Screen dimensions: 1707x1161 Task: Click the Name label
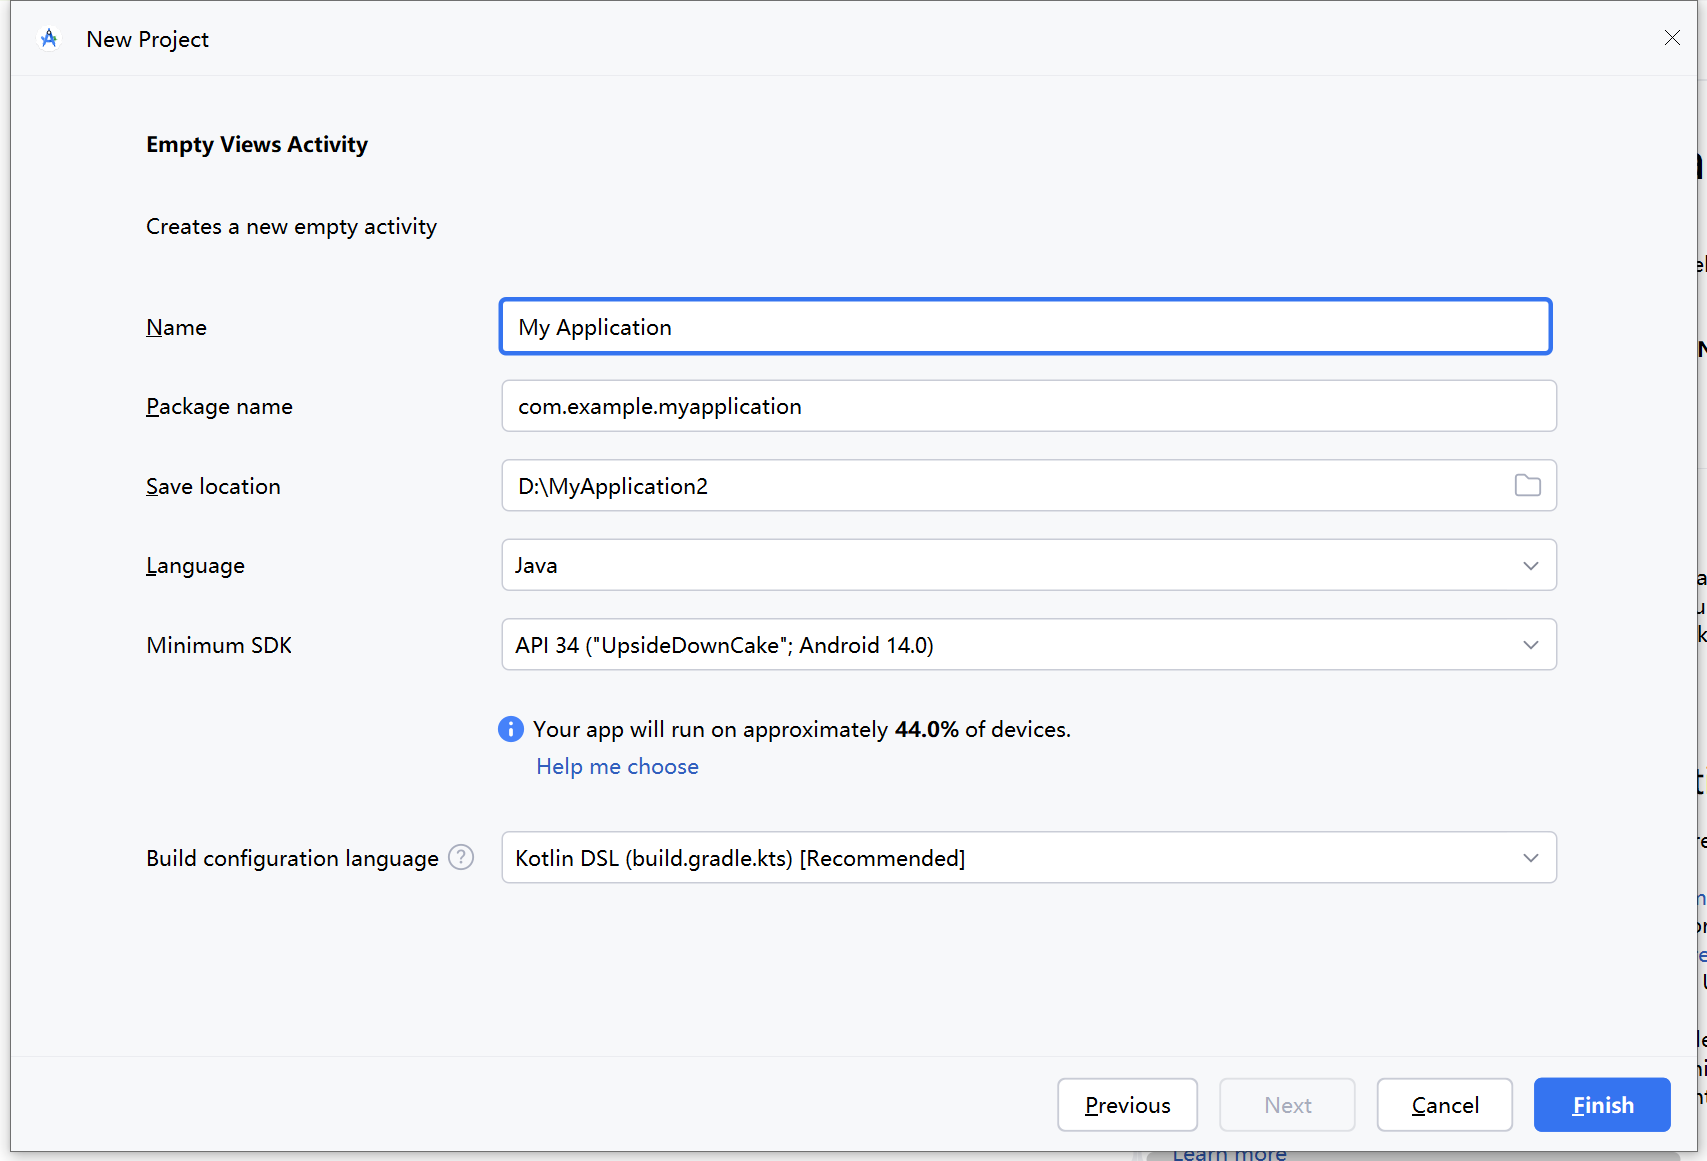point(176,328)
